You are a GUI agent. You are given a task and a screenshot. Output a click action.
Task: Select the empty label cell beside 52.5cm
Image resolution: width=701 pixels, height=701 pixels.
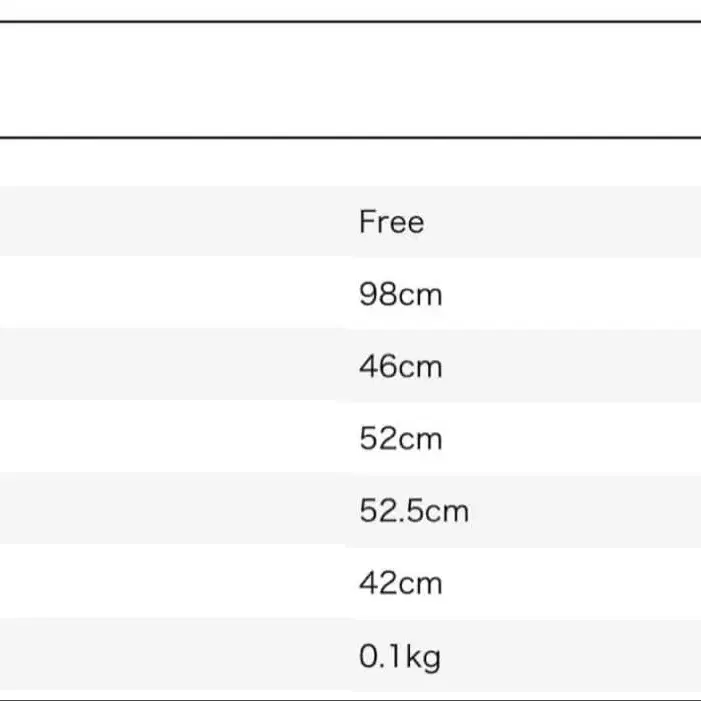pos(170,512)
